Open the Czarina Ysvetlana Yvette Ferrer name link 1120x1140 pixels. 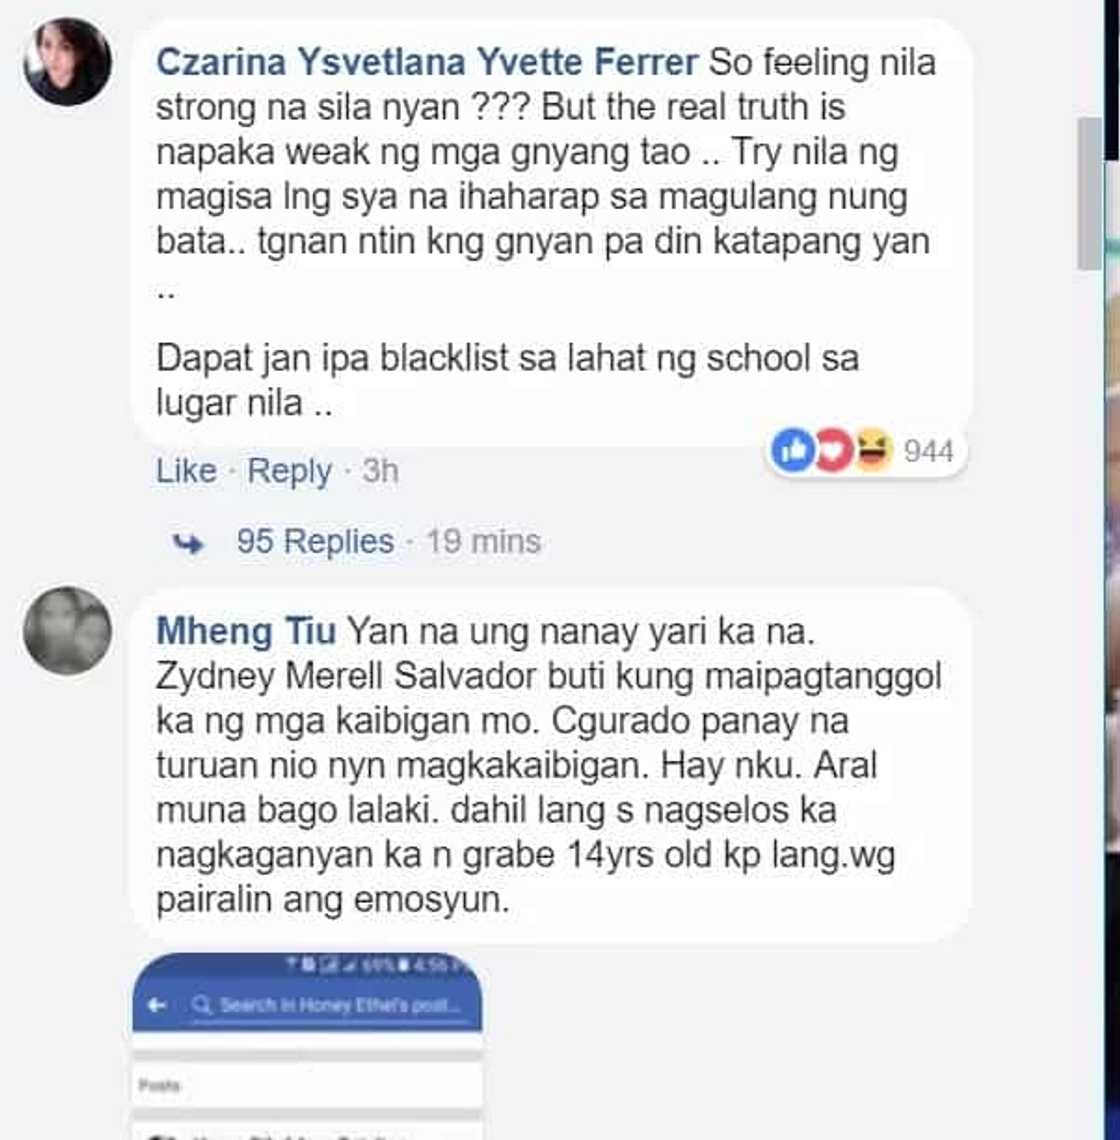pyautogui.click(x=427, y=62)
